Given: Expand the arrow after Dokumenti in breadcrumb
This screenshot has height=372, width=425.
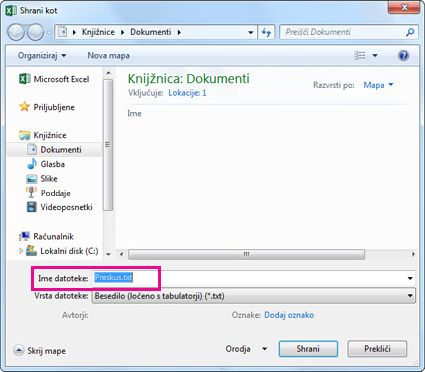Looking at the screenshot, I should click(179, 32).
